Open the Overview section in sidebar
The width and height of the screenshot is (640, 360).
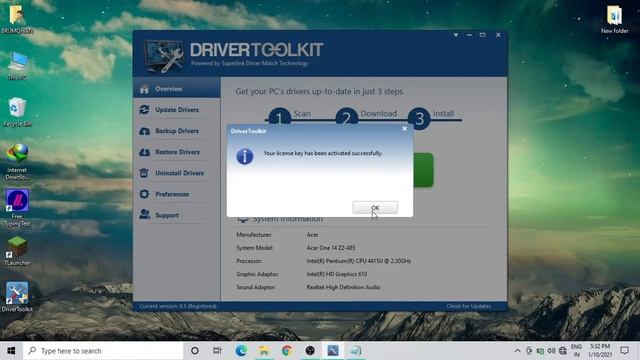(177, 89)
